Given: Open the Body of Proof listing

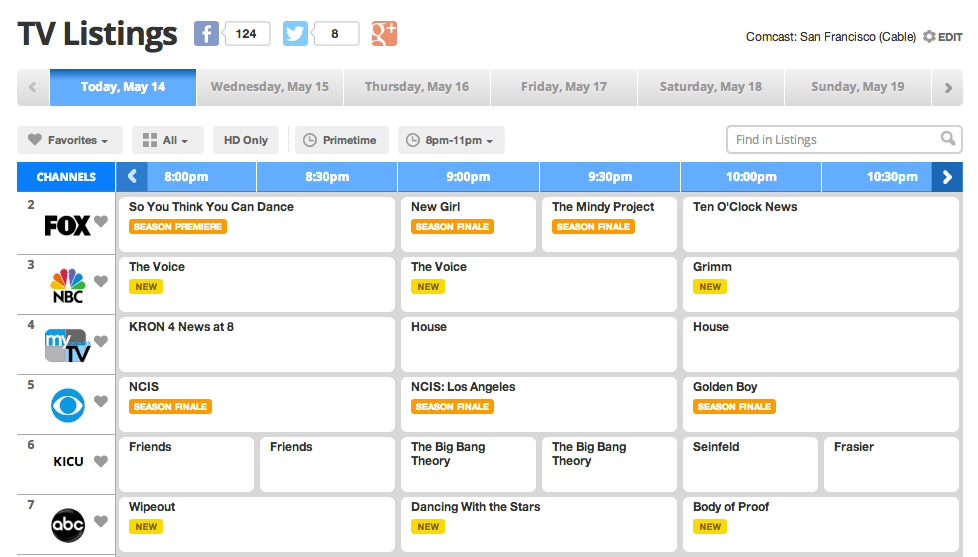Looking at the screenshot, I should (821, 524).
